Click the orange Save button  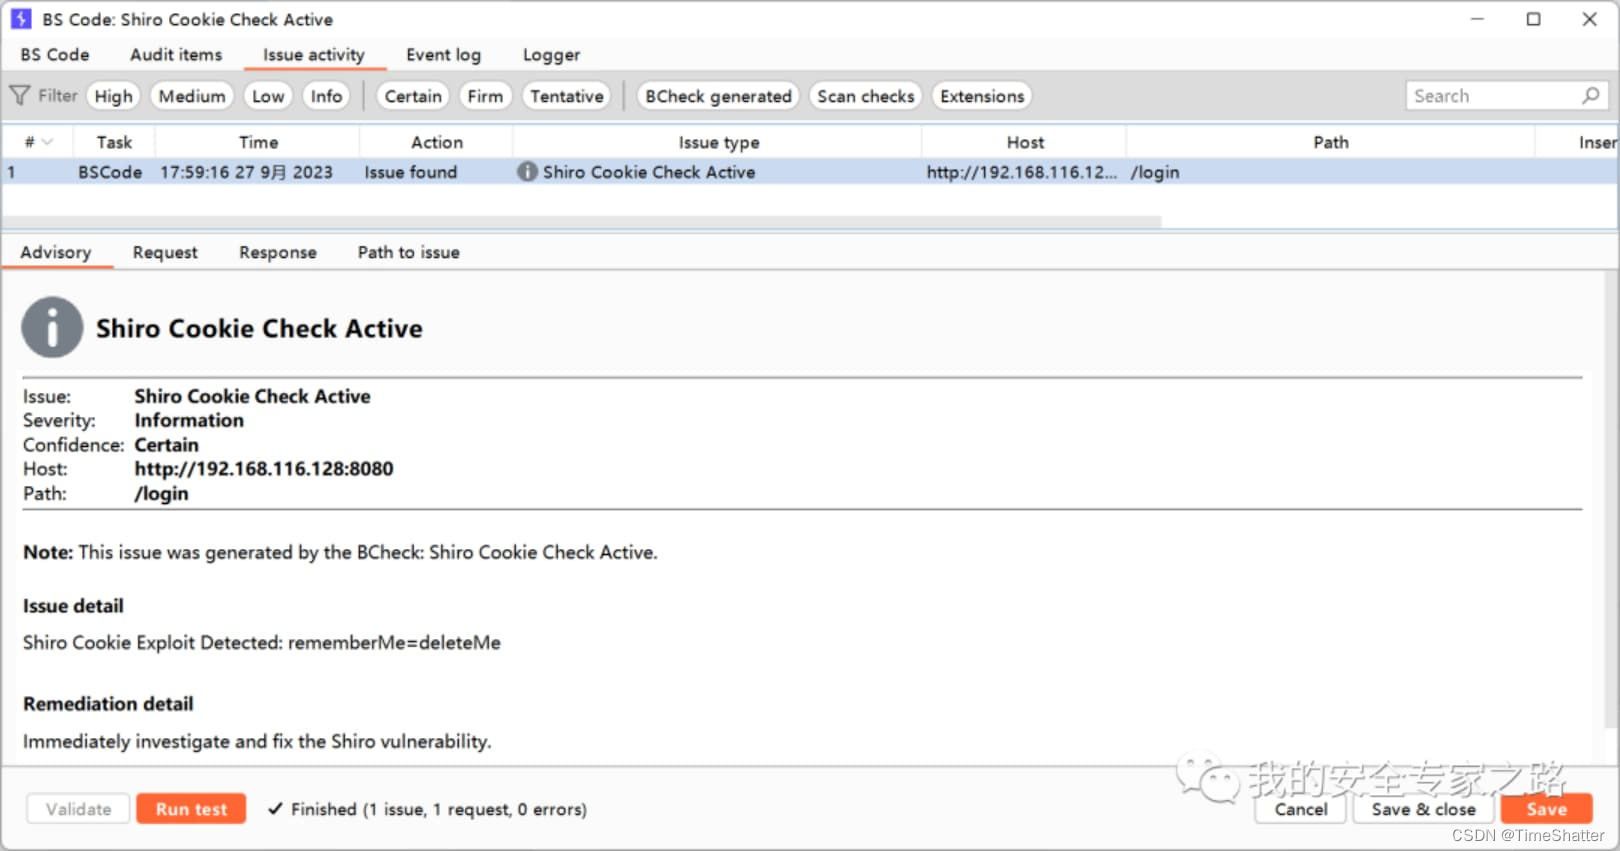coord(1546,809)
